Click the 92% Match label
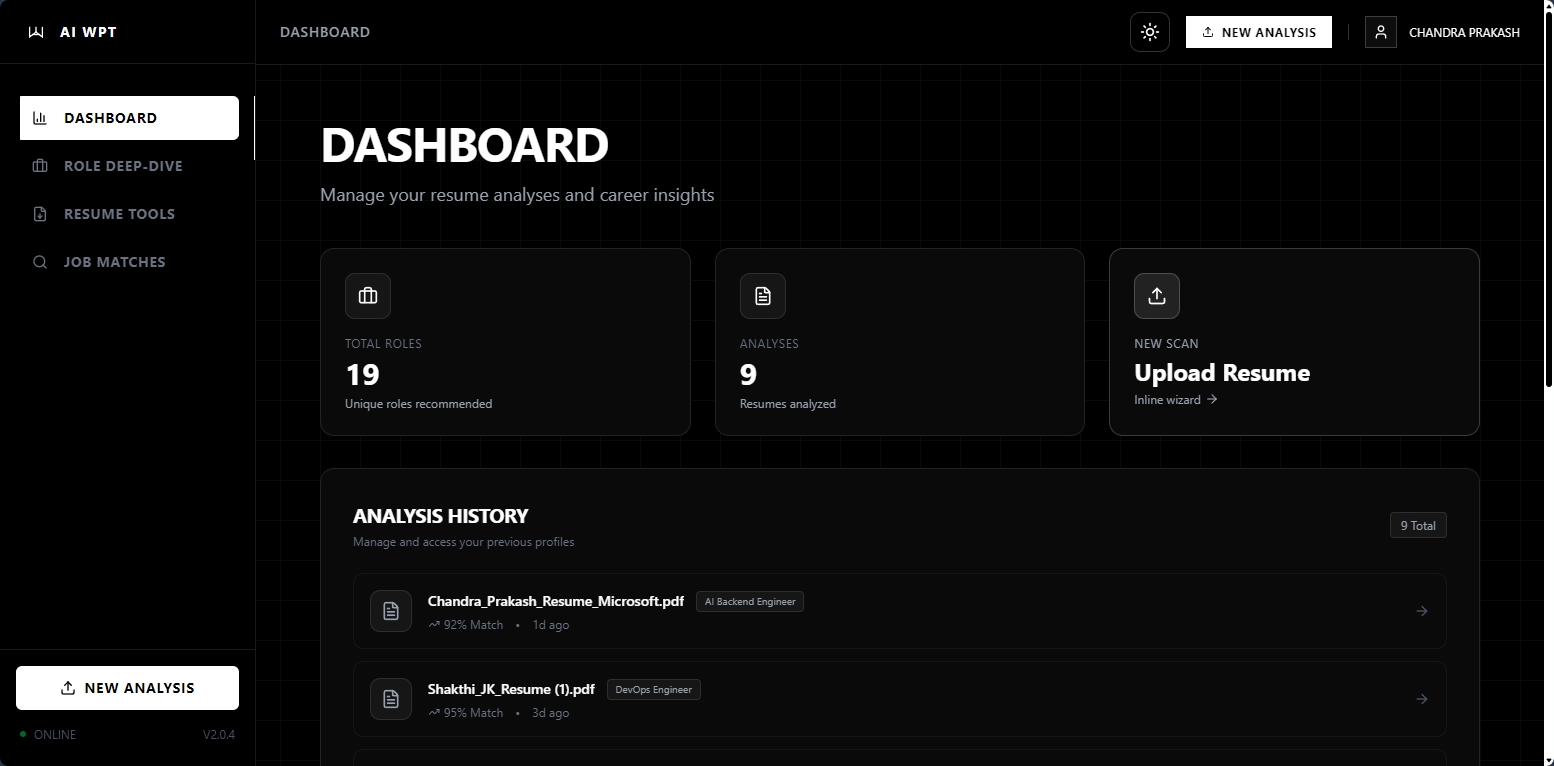The image size is (1554, 766). coord(466,625)
